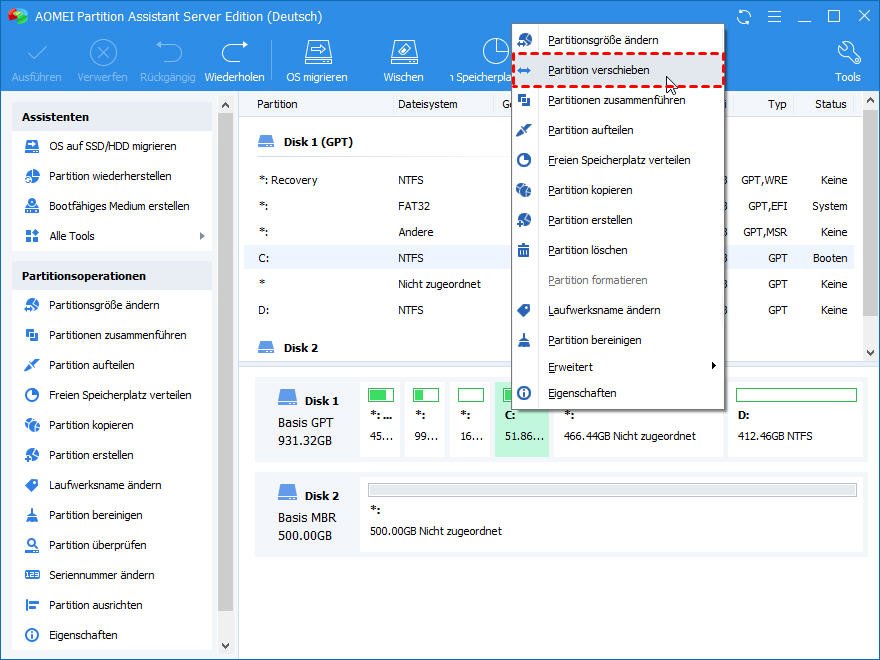Select the Wischen toolbar icon
The height and width of the screenshot is (660, 880).
404,53
